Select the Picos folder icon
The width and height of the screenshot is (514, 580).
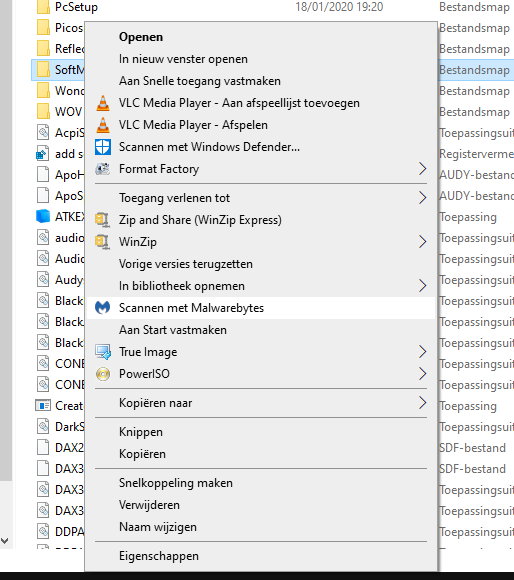coord(43,28)
